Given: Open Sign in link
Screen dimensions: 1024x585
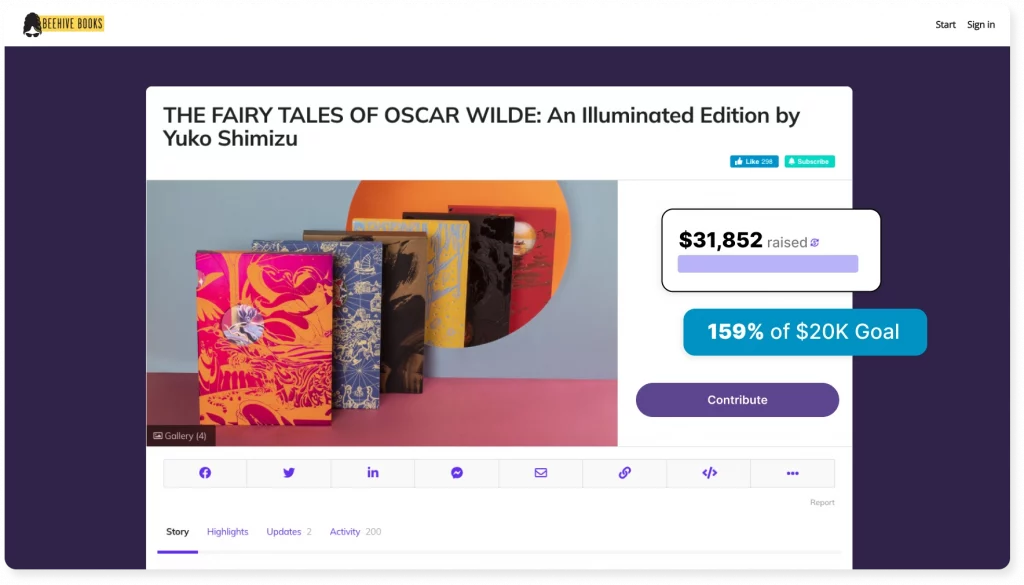Looking at the screenshot, I should [981, 25].
